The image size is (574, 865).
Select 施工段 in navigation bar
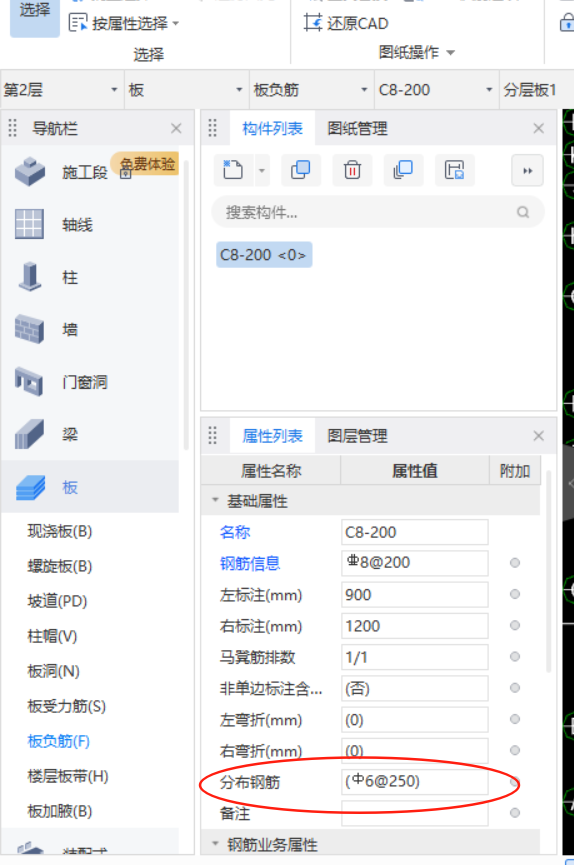[84, 172]
